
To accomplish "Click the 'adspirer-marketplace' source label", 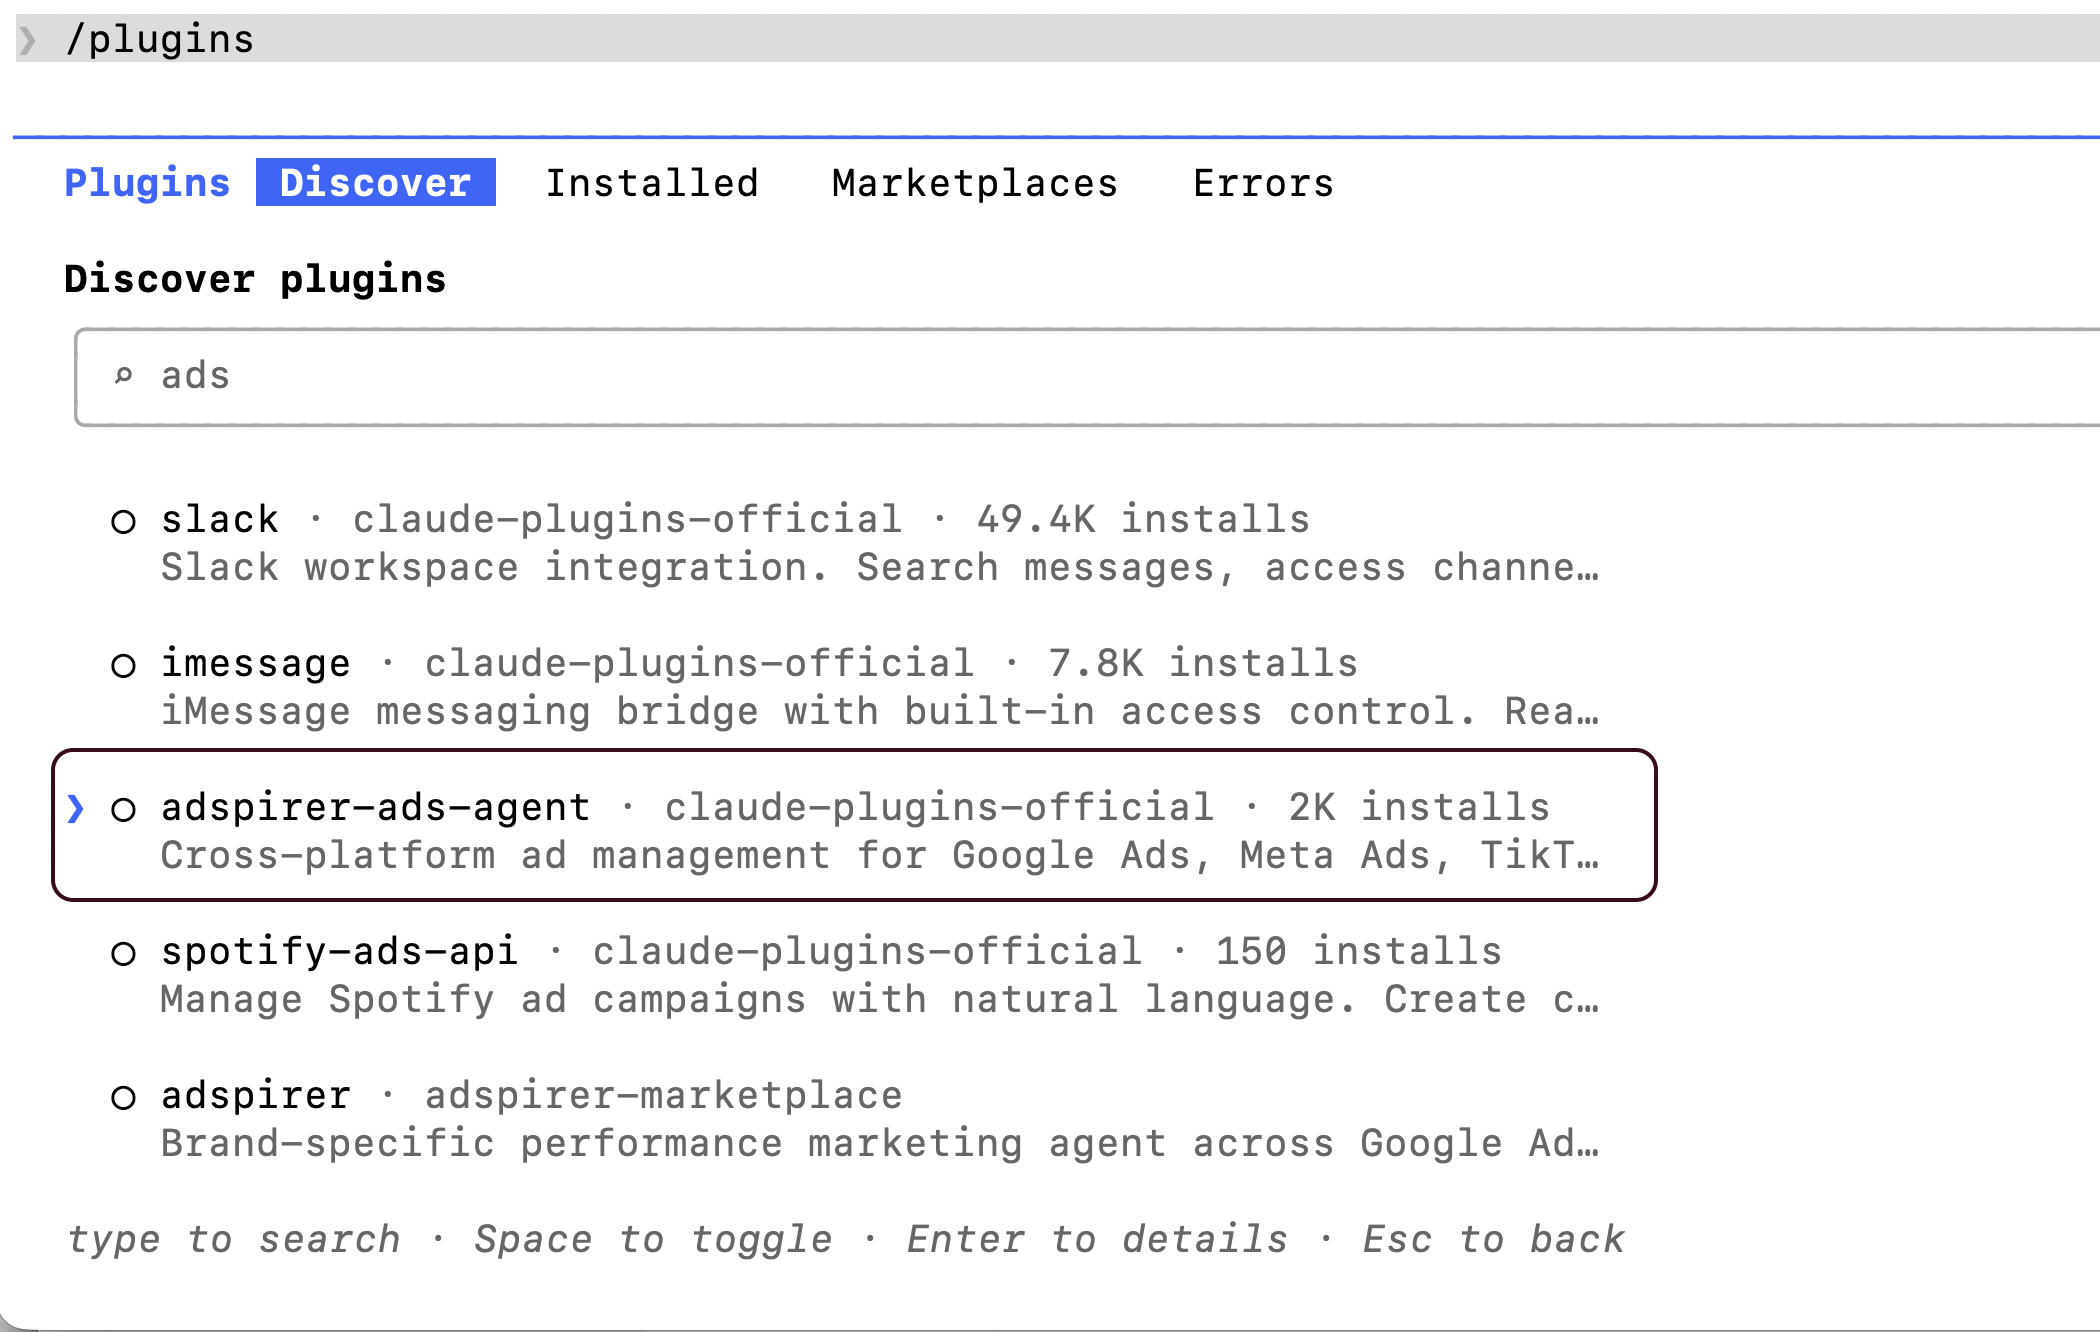I will coord(664,1095).
